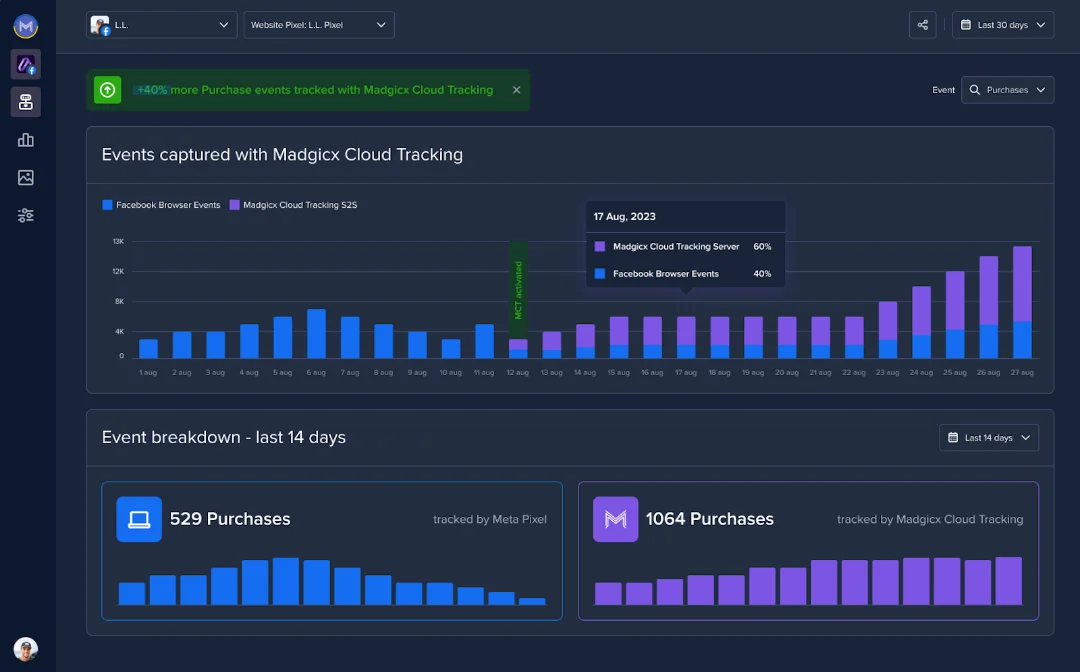
Task: Select the cloud tracking server sidebar icon
Action: click(25, 102)
